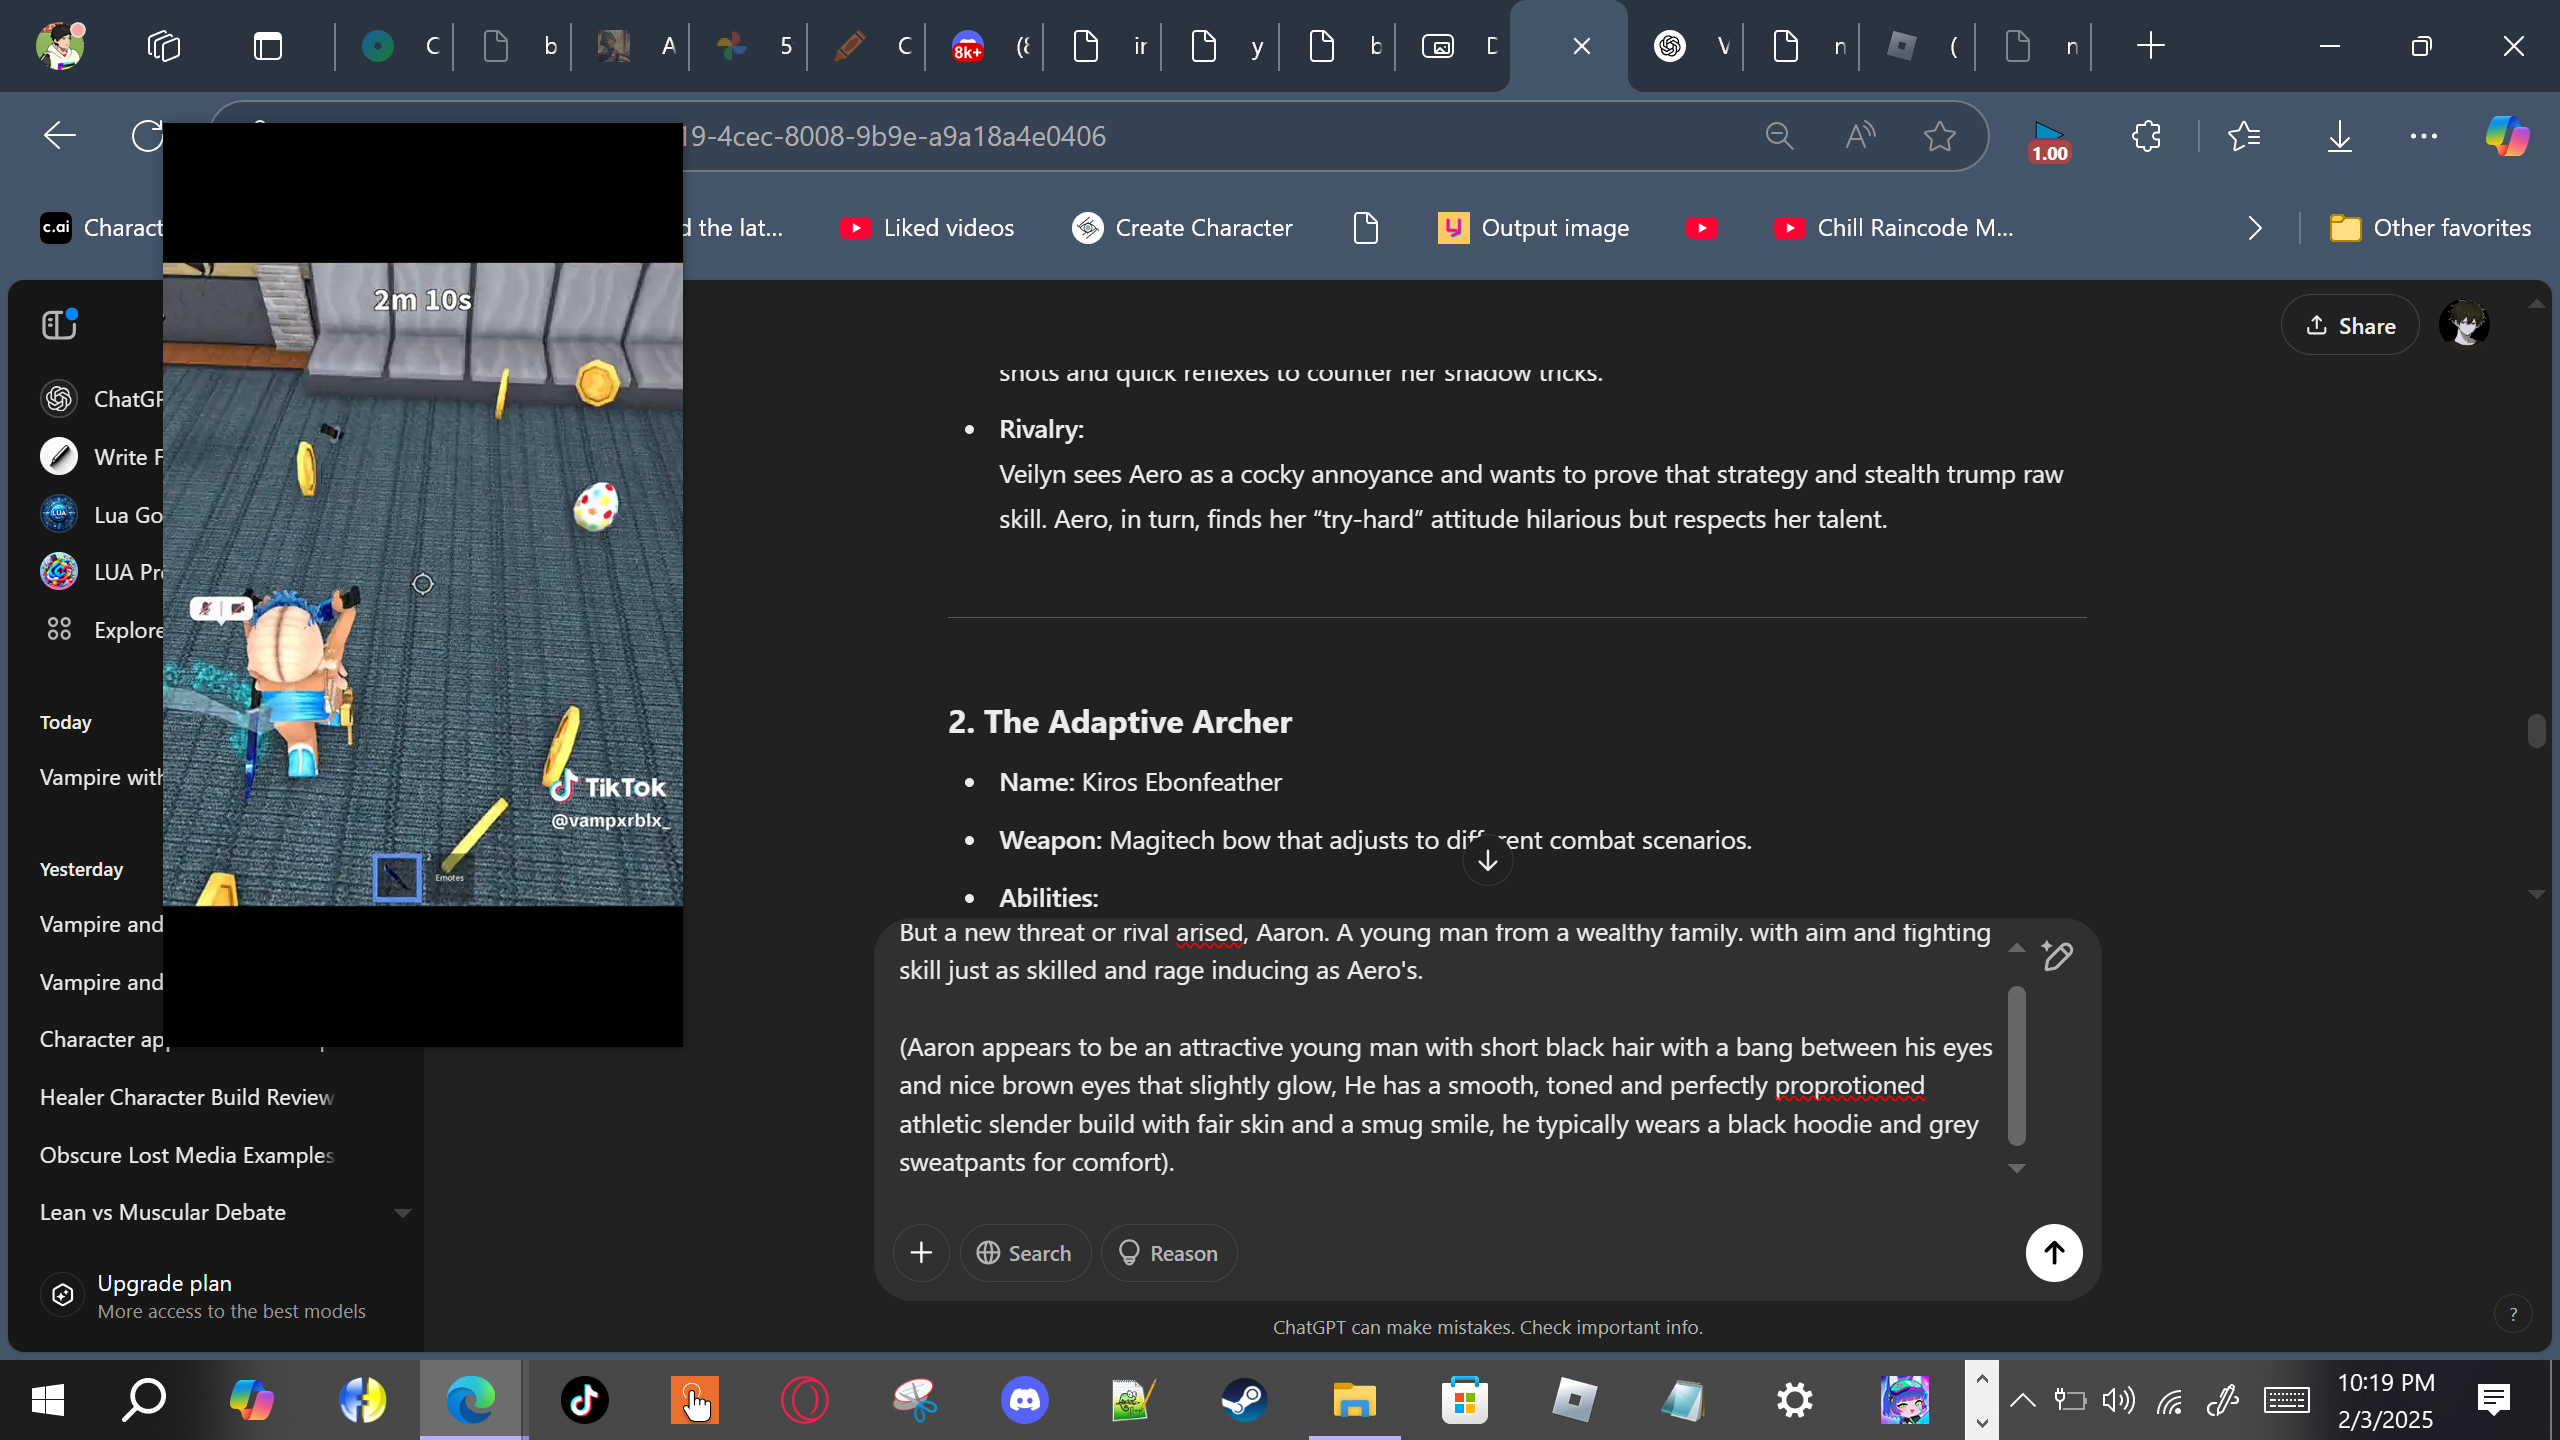The height and width of the screenshot is (1440, 2560).
Task: Go back to the previous page
Action: point(60,136)
